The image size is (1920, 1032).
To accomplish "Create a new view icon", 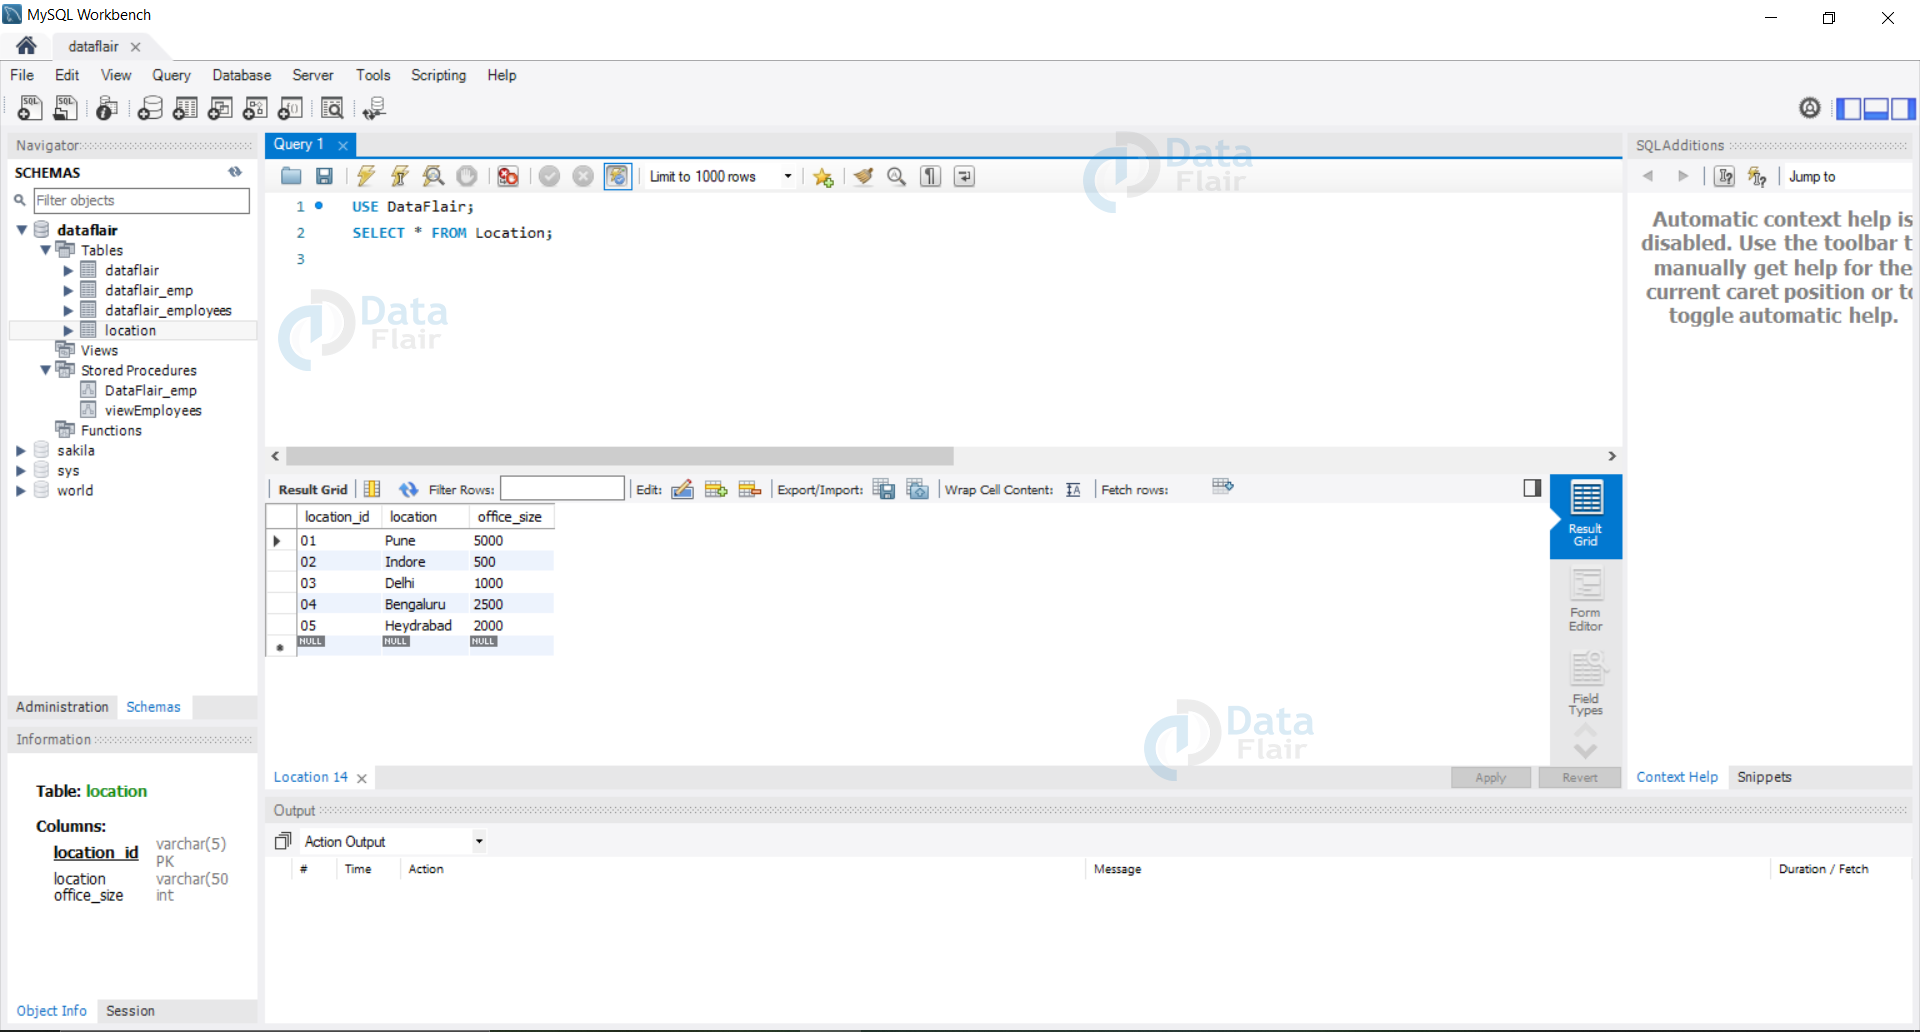I will pos(220,108).
